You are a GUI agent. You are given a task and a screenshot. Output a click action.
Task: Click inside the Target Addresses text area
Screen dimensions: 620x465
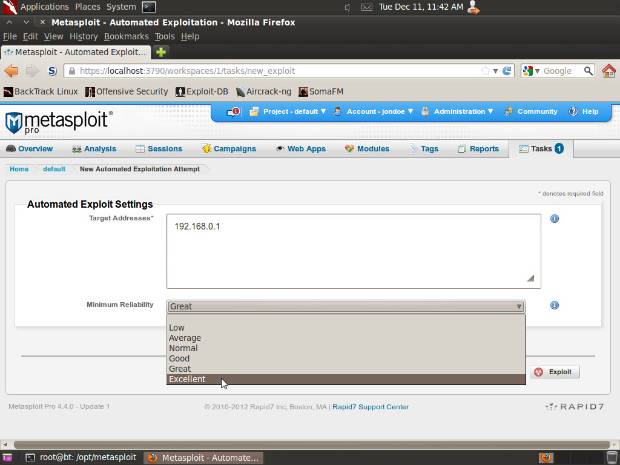[353, 251]
